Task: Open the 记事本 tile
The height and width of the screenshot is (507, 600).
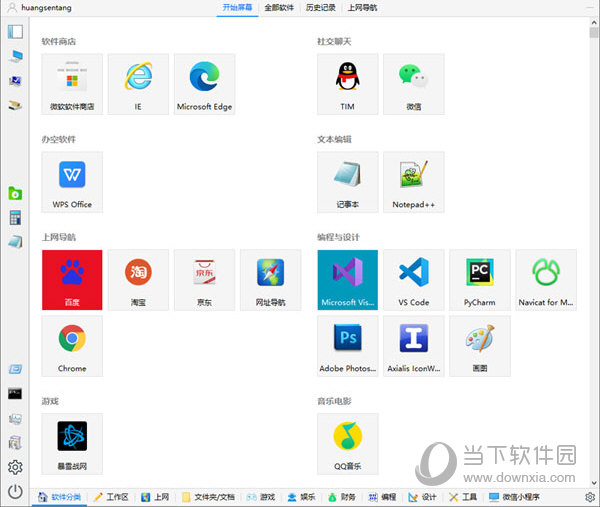Action: [x=347, y=182]
